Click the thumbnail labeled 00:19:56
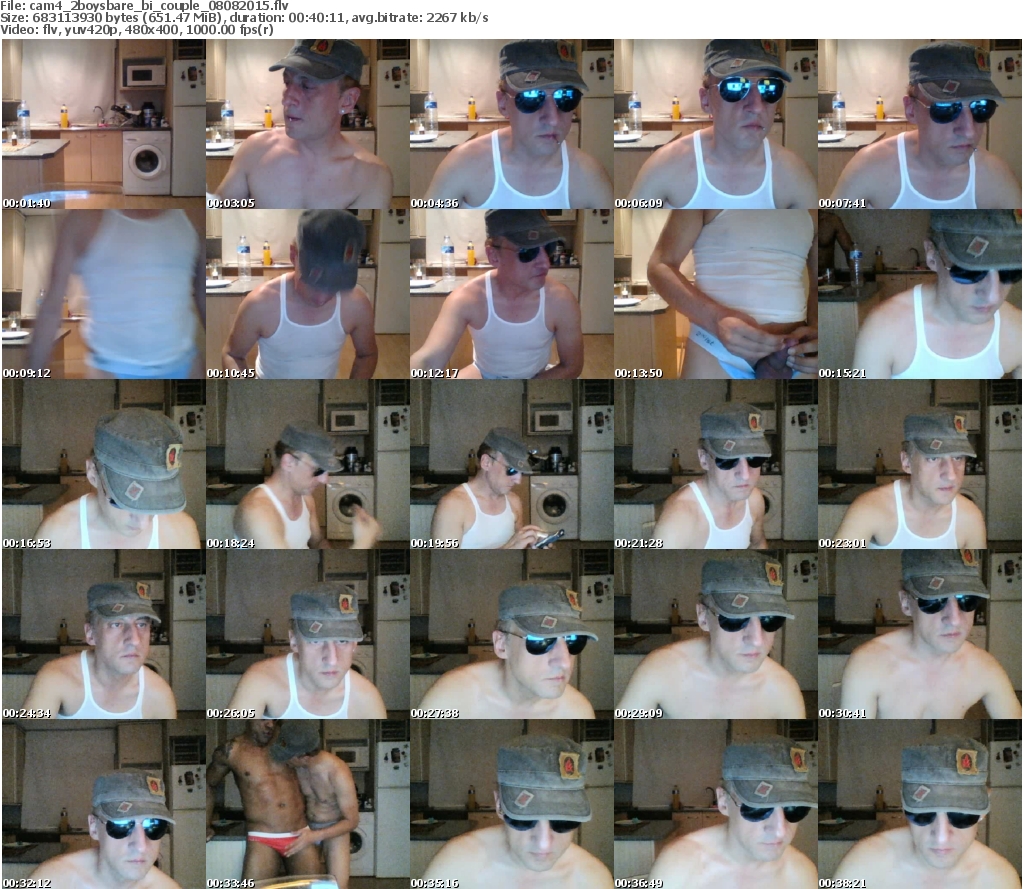The height and width of the screenshot is (889, 1024). 511,464
